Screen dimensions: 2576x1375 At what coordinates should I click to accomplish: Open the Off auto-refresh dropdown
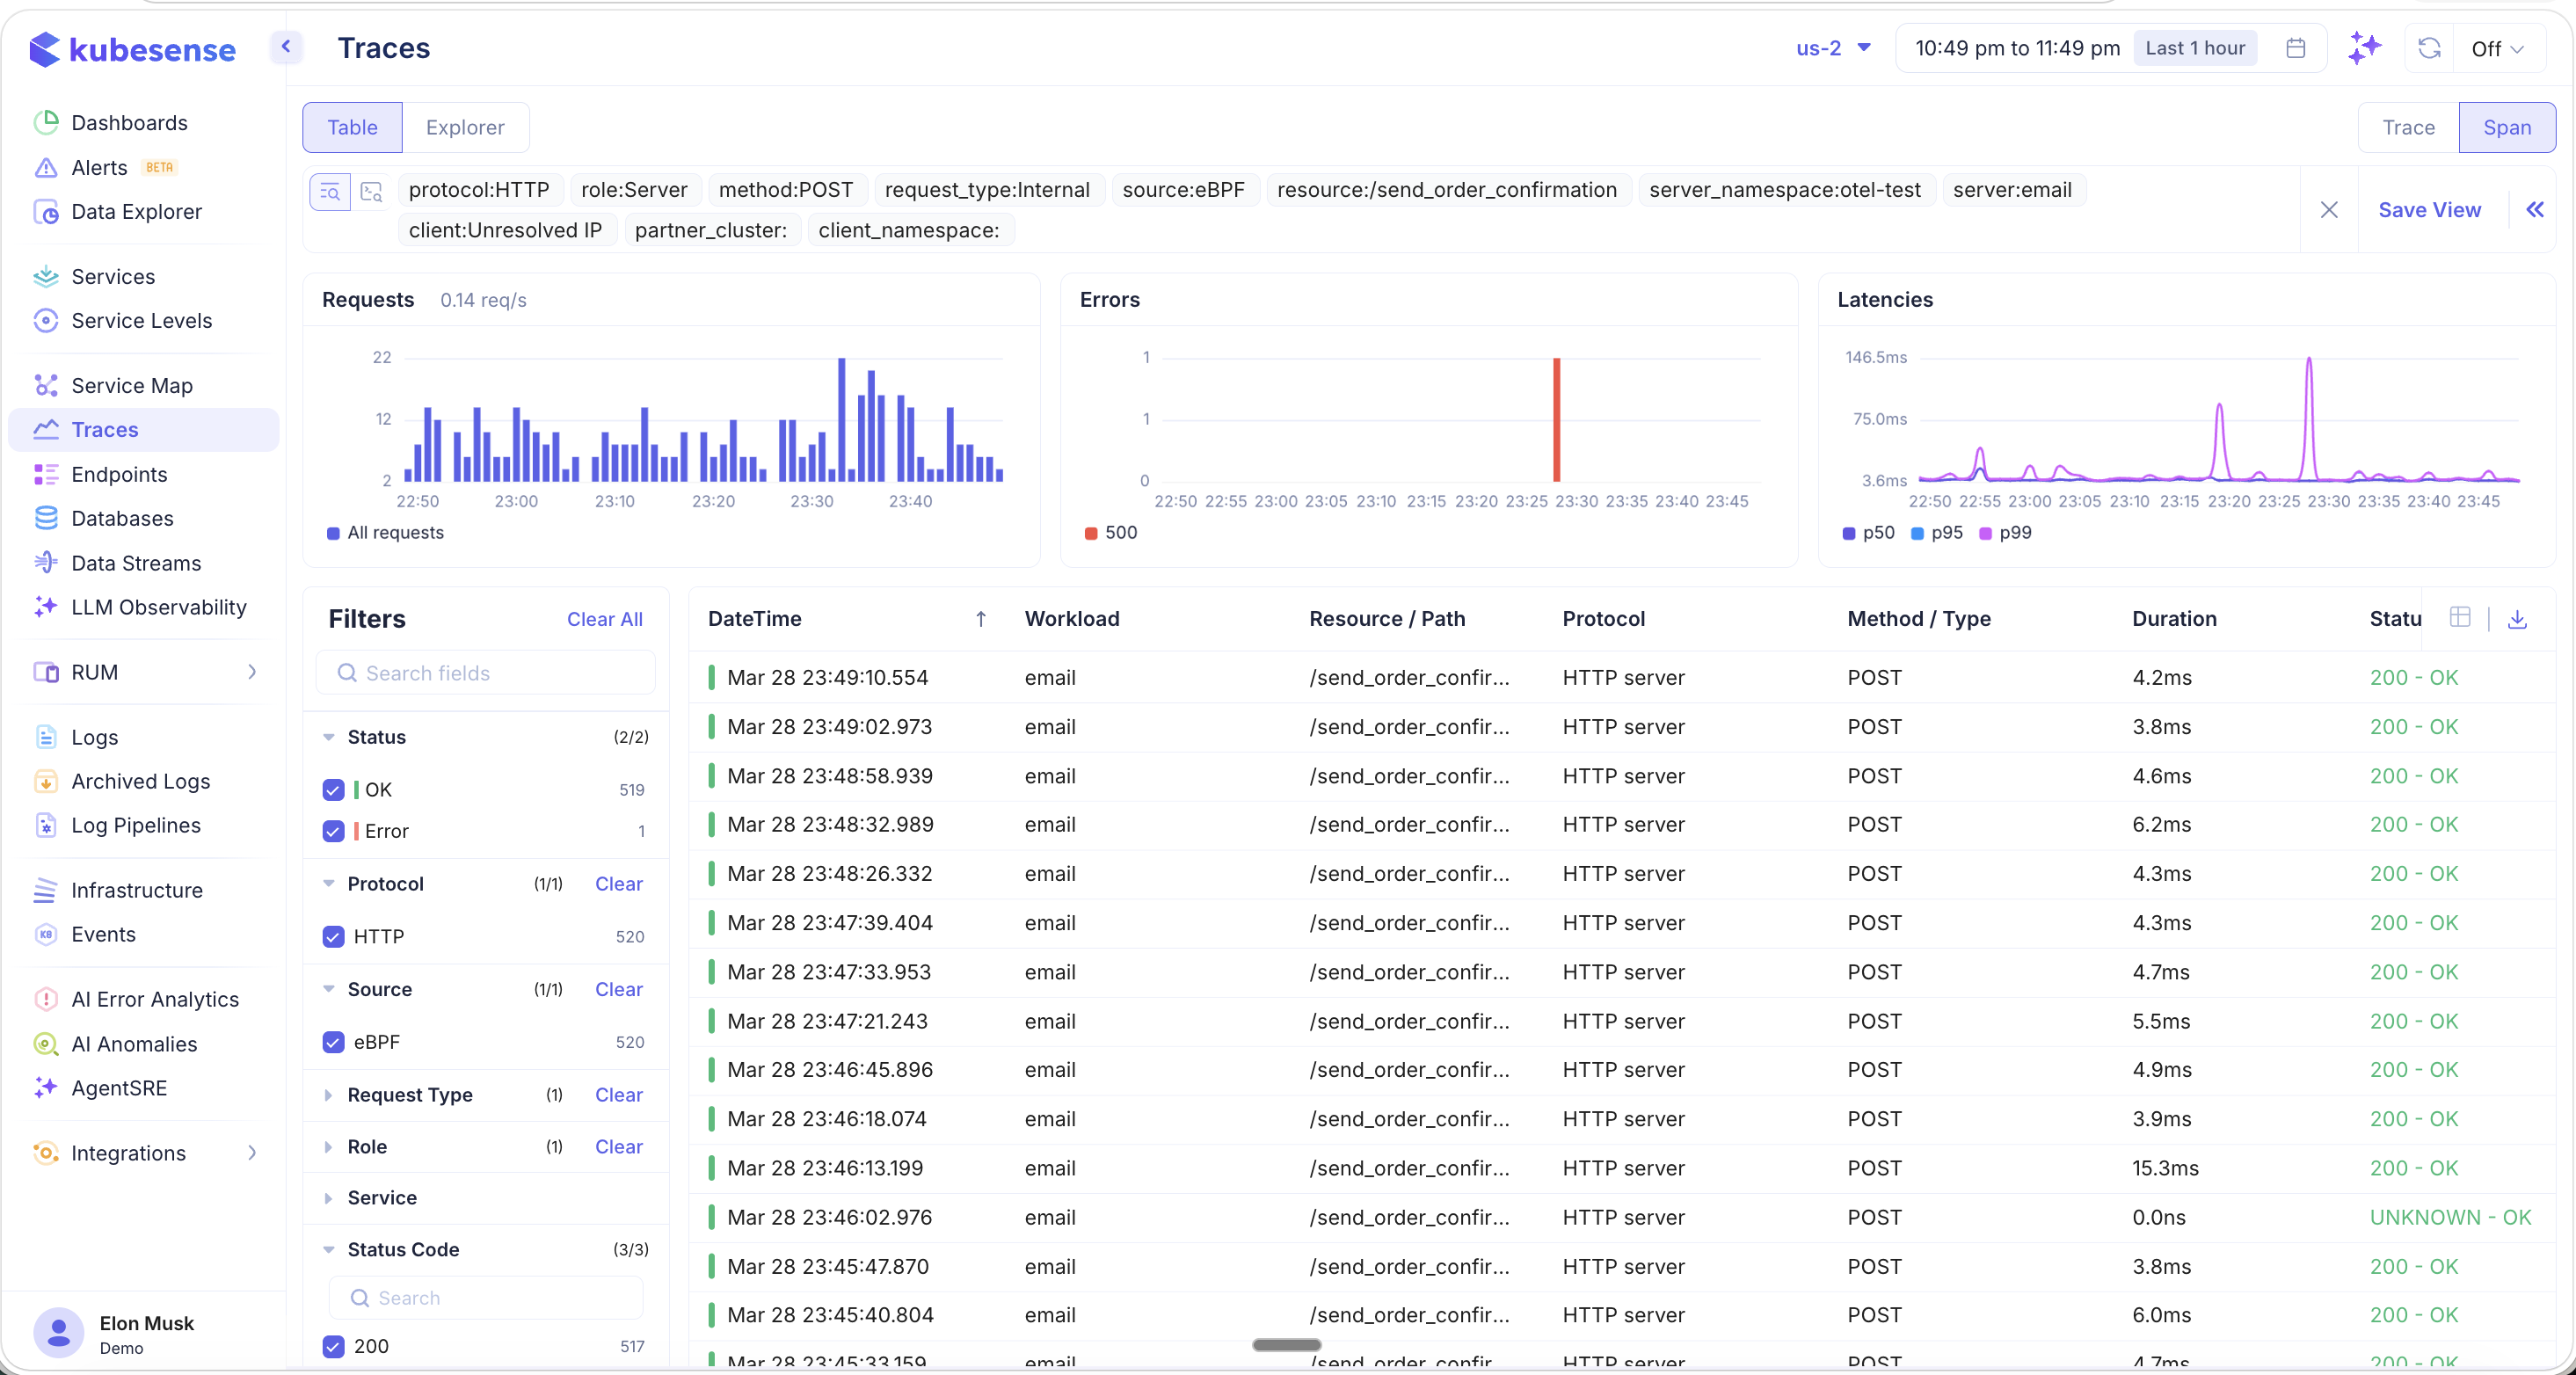coord(2497,47)
